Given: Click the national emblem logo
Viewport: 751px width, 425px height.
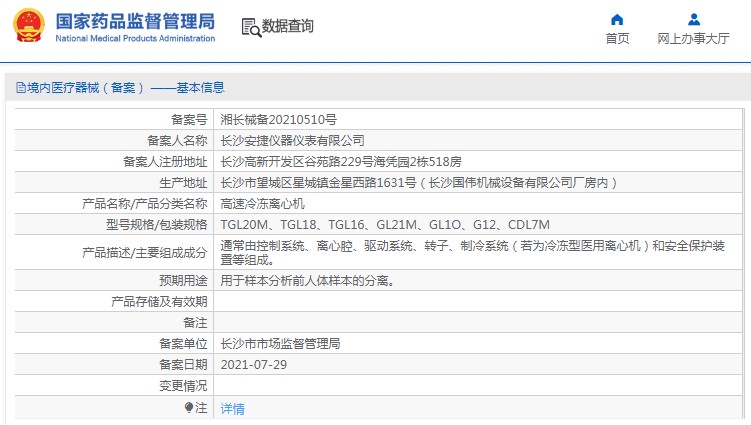Looking at the screenshot, I should click(x=29, y=25).
